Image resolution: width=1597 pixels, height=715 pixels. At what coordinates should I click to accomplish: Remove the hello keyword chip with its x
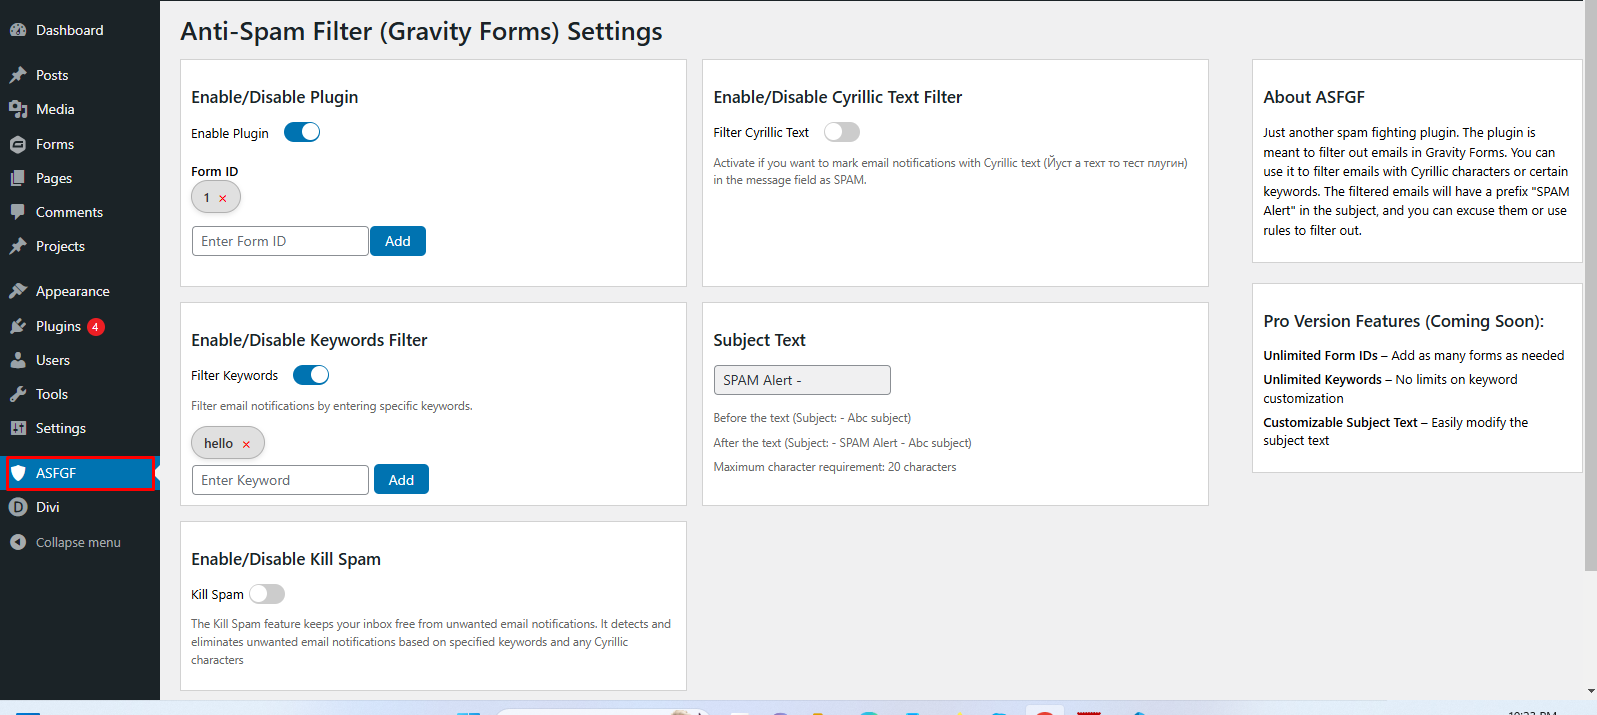246,444
